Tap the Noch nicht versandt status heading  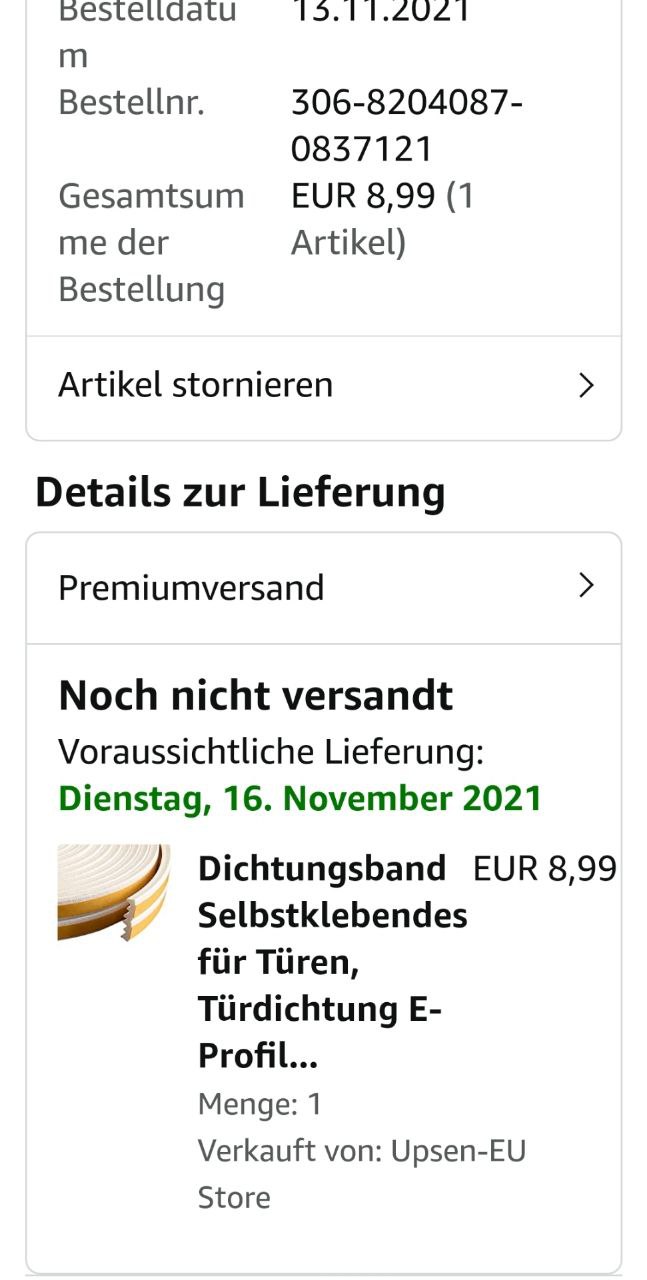[255, 696]
